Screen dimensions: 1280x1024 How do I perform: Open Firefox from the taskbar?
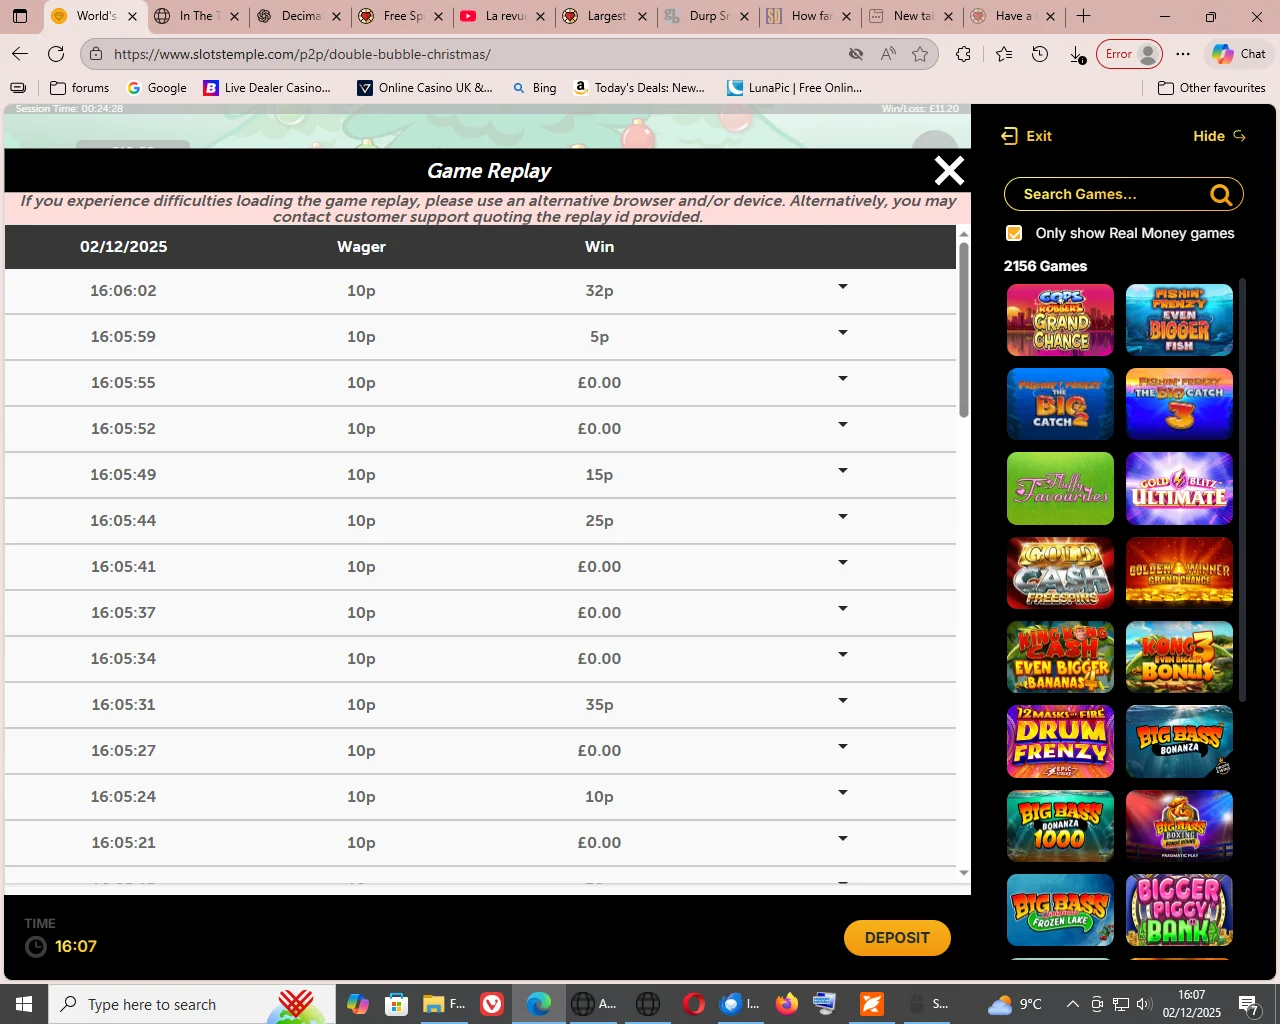[x=787, y=1004]
